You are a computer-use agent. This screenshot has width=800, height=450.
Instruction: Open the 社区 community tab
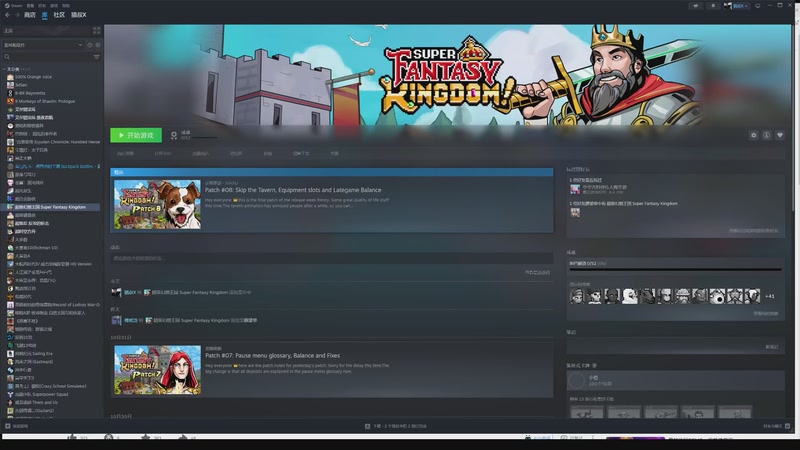pyautogui.click(x=59, y=15)
